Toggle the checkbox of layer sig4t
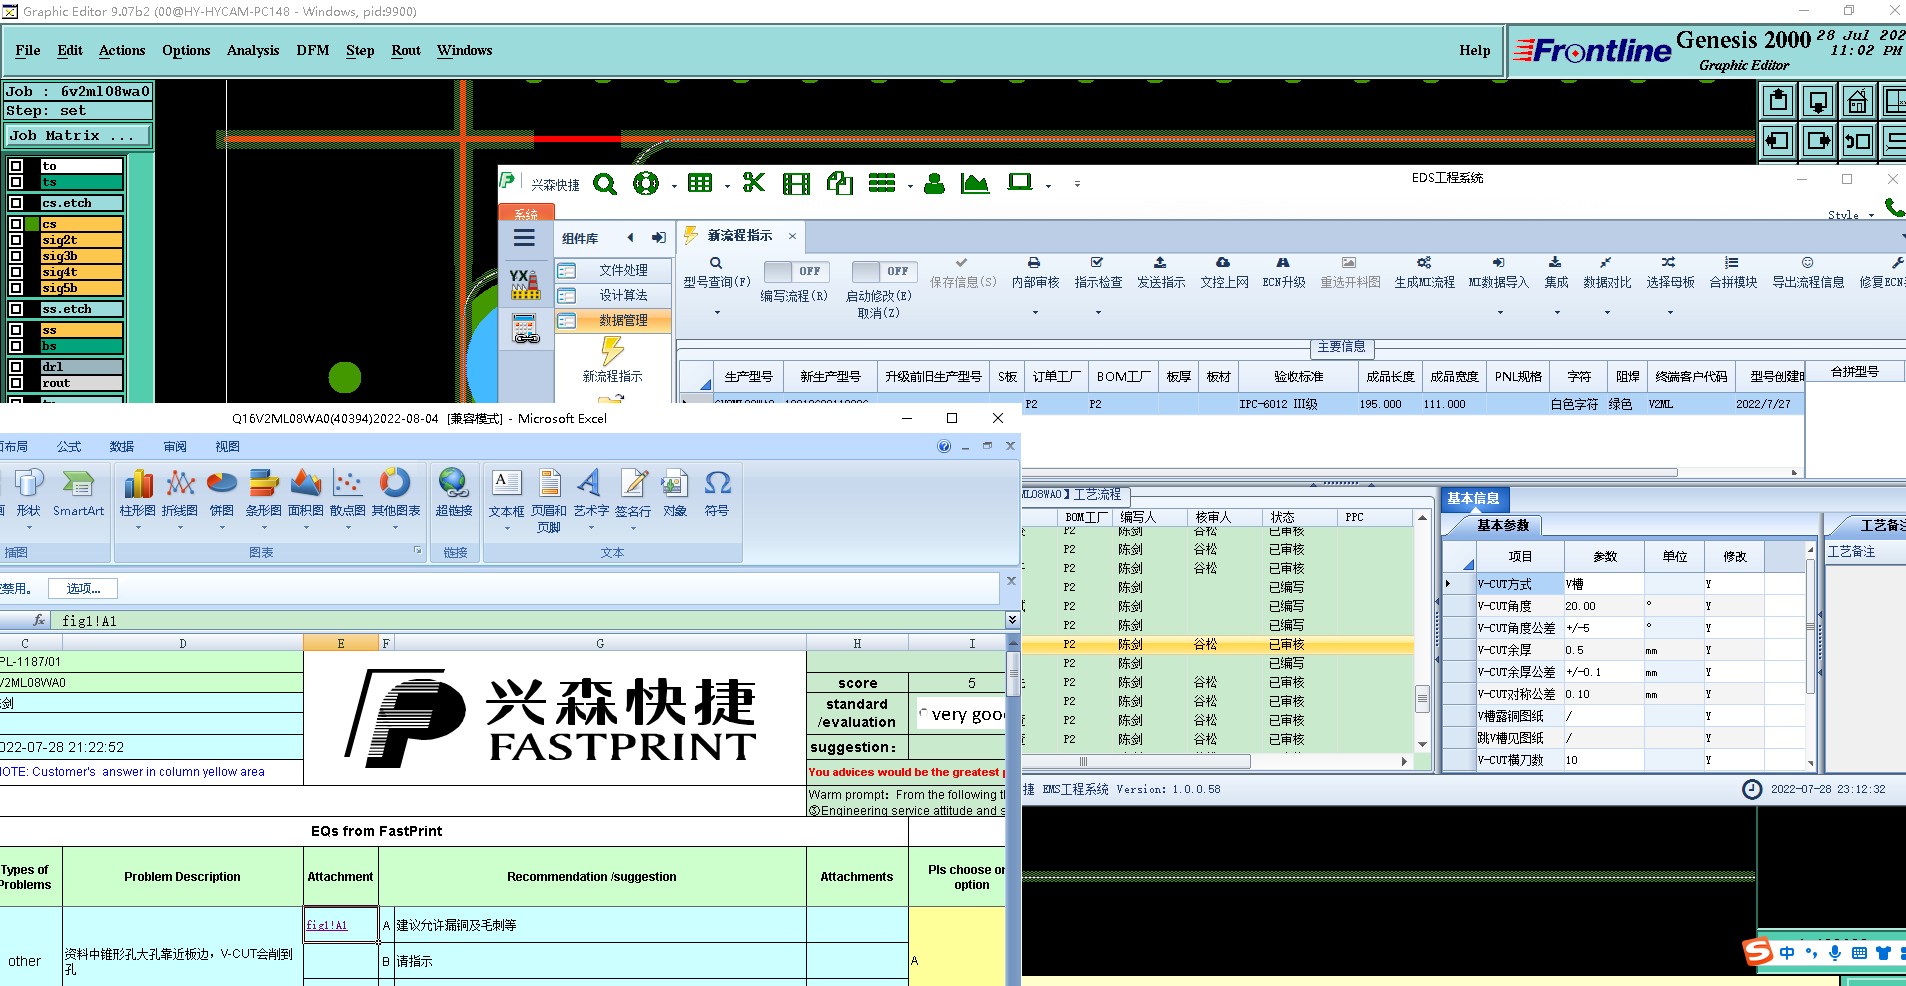 tap(16, 272)
